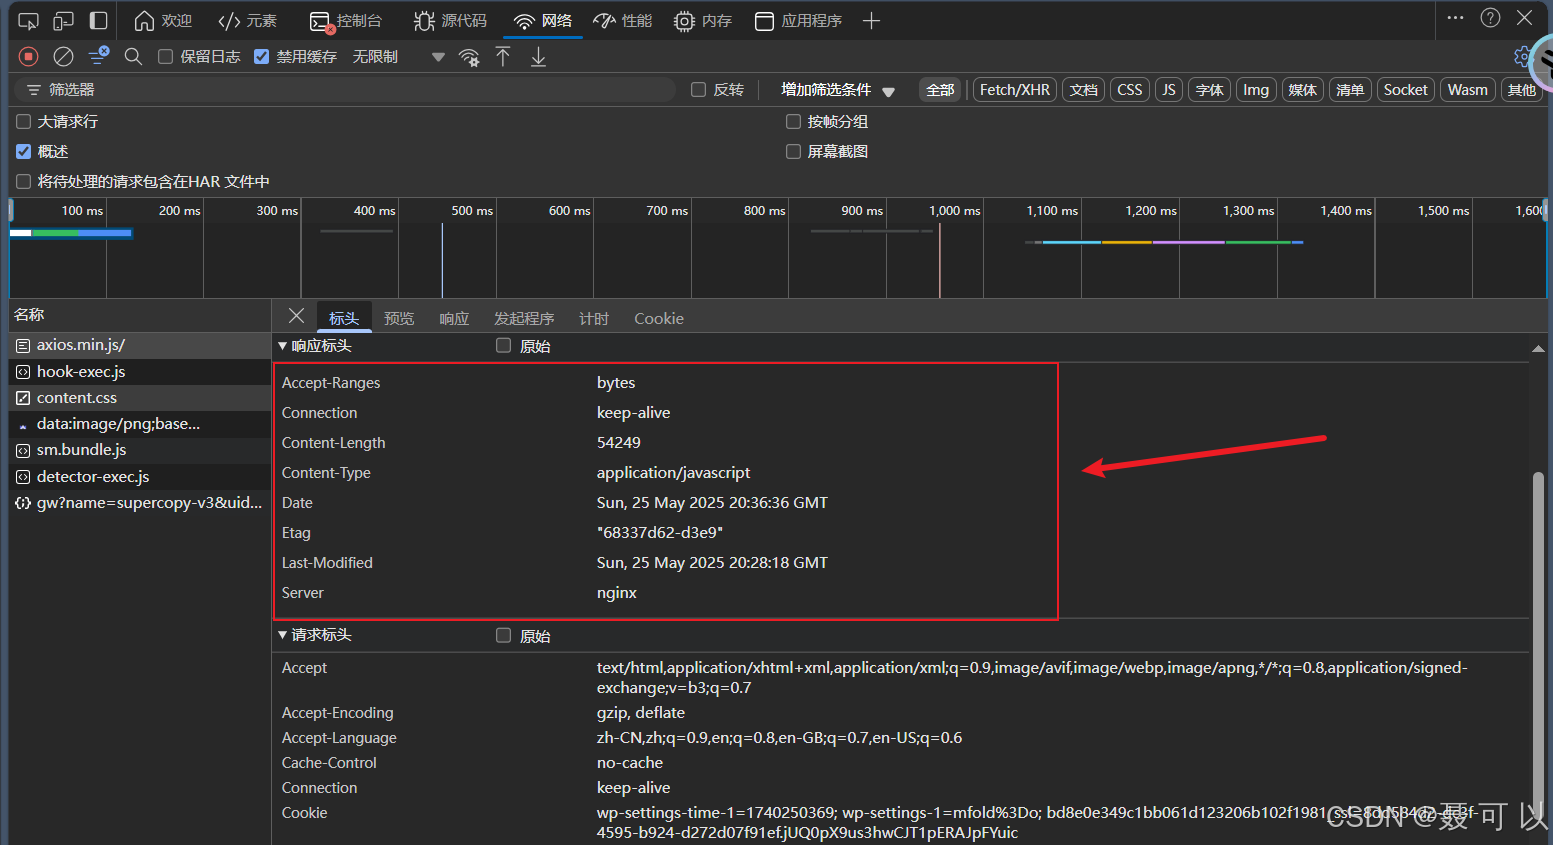Screen dimensions: 1553x845
Task: Toggle 反转 invert filter checkbox
Action: tap(699, 90)
